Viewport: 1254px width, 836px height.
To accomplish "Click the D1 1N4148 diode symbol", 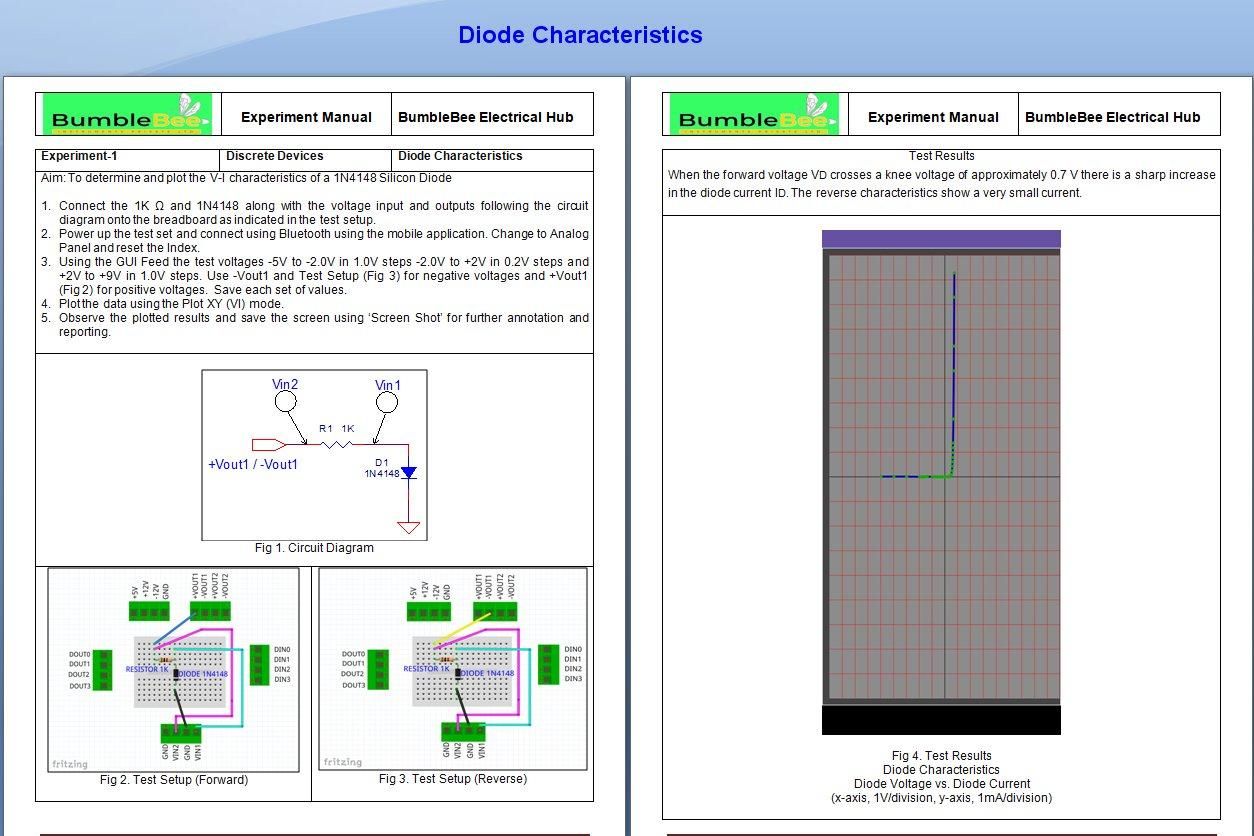I will click(408, 472).
